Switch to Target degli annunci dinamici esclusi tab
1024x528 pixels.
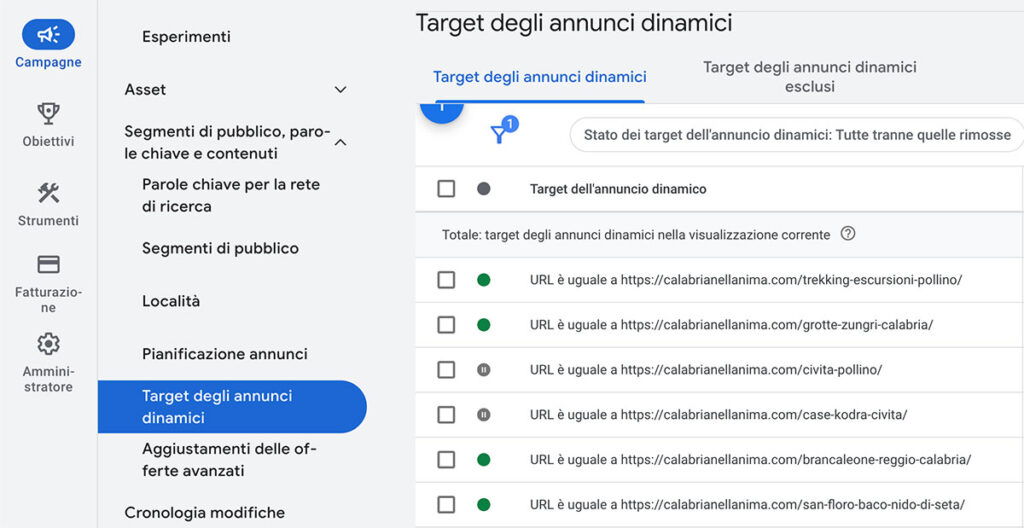click(809, 77)
